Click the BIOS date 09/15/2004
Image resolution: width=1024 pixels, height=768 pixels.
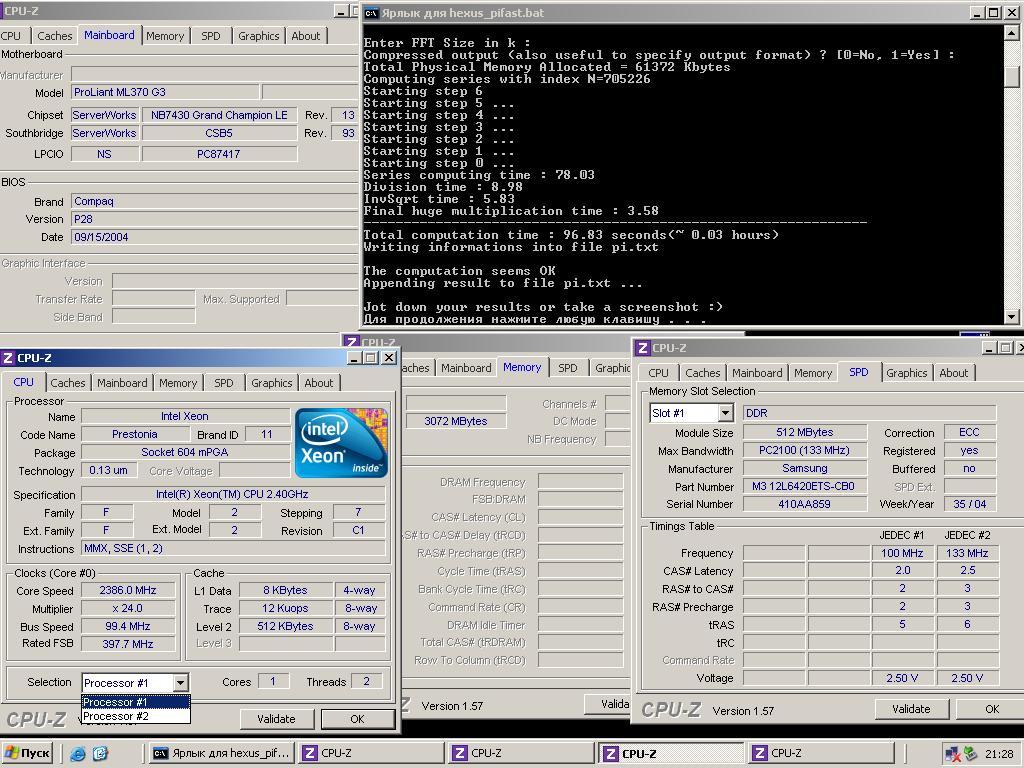[214, 237]
